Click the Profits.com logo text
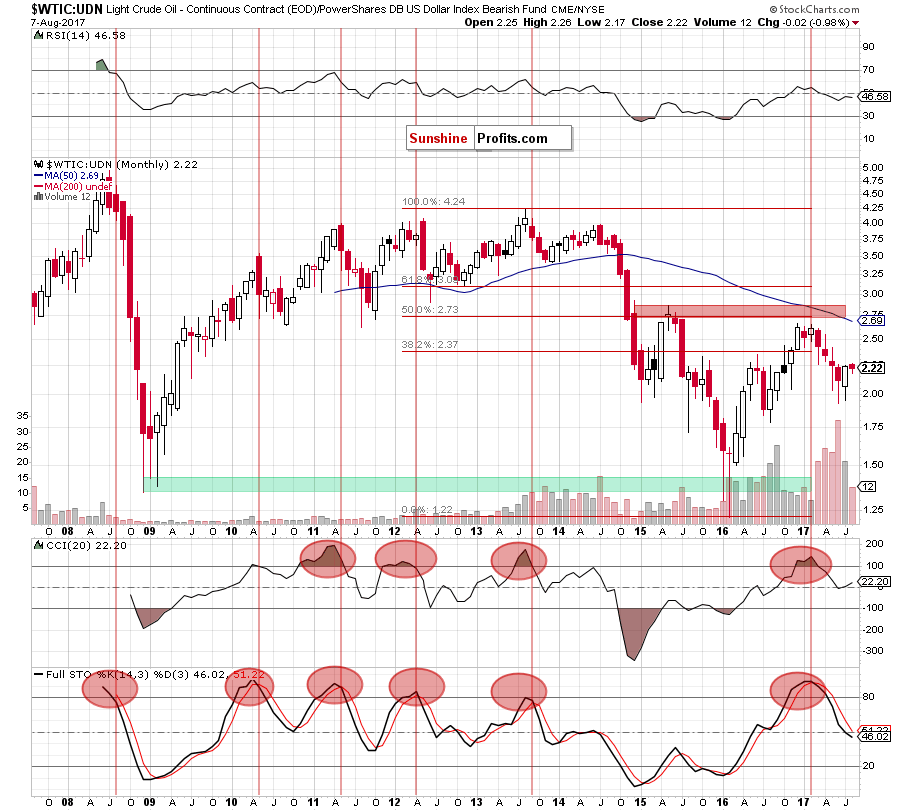Viewport: 900px width, 811px height. click(x=512, y=138)
